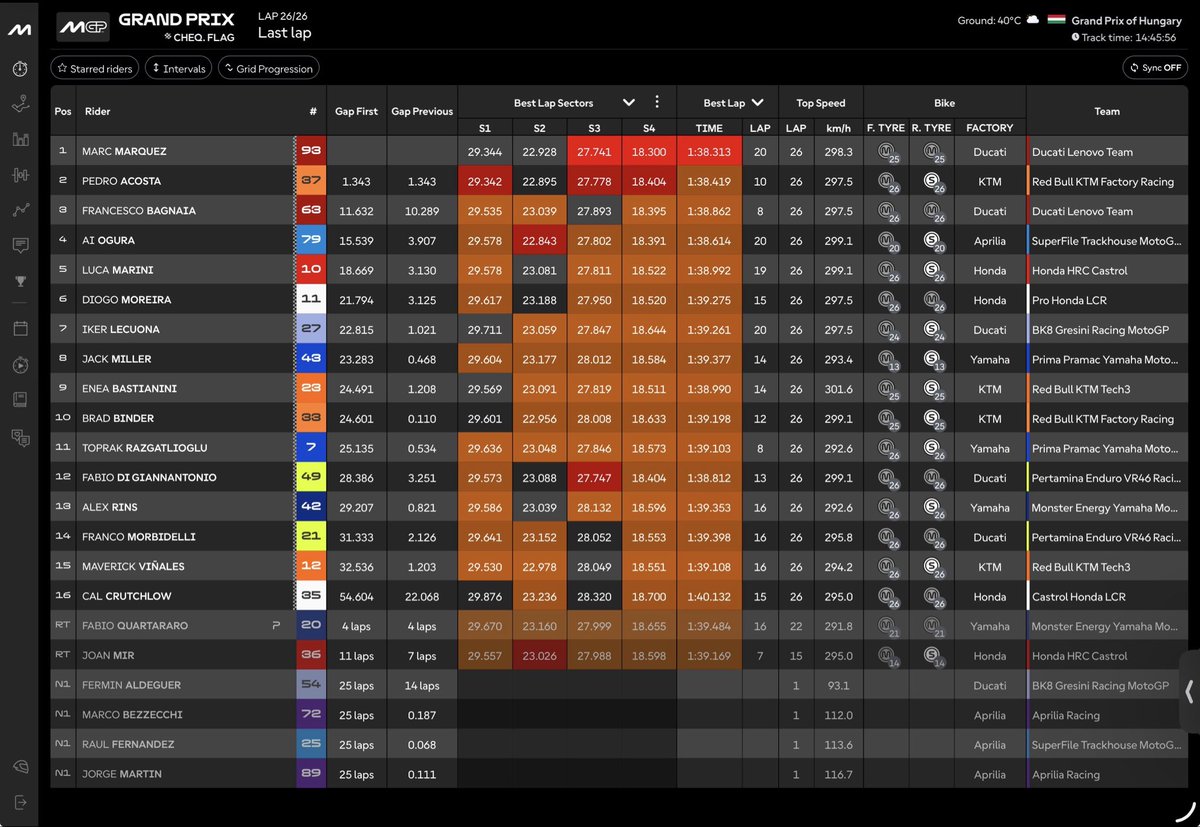Click the S3 sector column header
1200x827 pixels.
tap(594, 128)
